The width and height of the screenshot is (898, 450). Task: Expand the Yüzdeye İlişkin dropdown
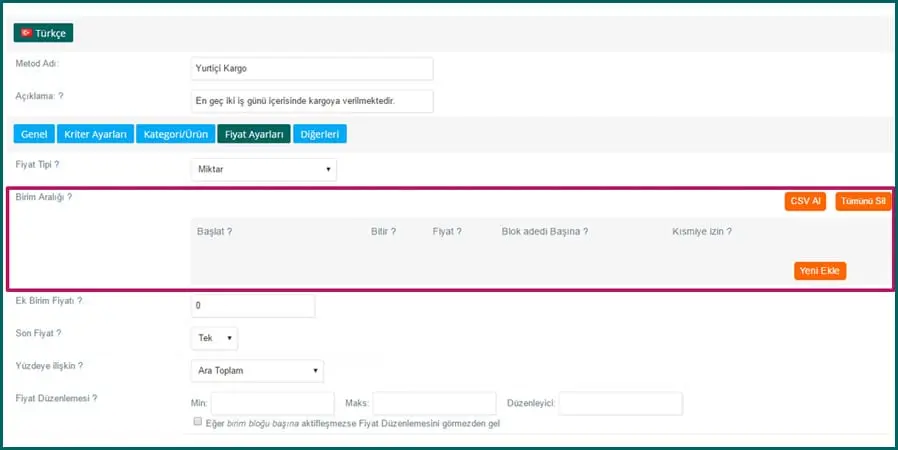[x=257, y=371]
